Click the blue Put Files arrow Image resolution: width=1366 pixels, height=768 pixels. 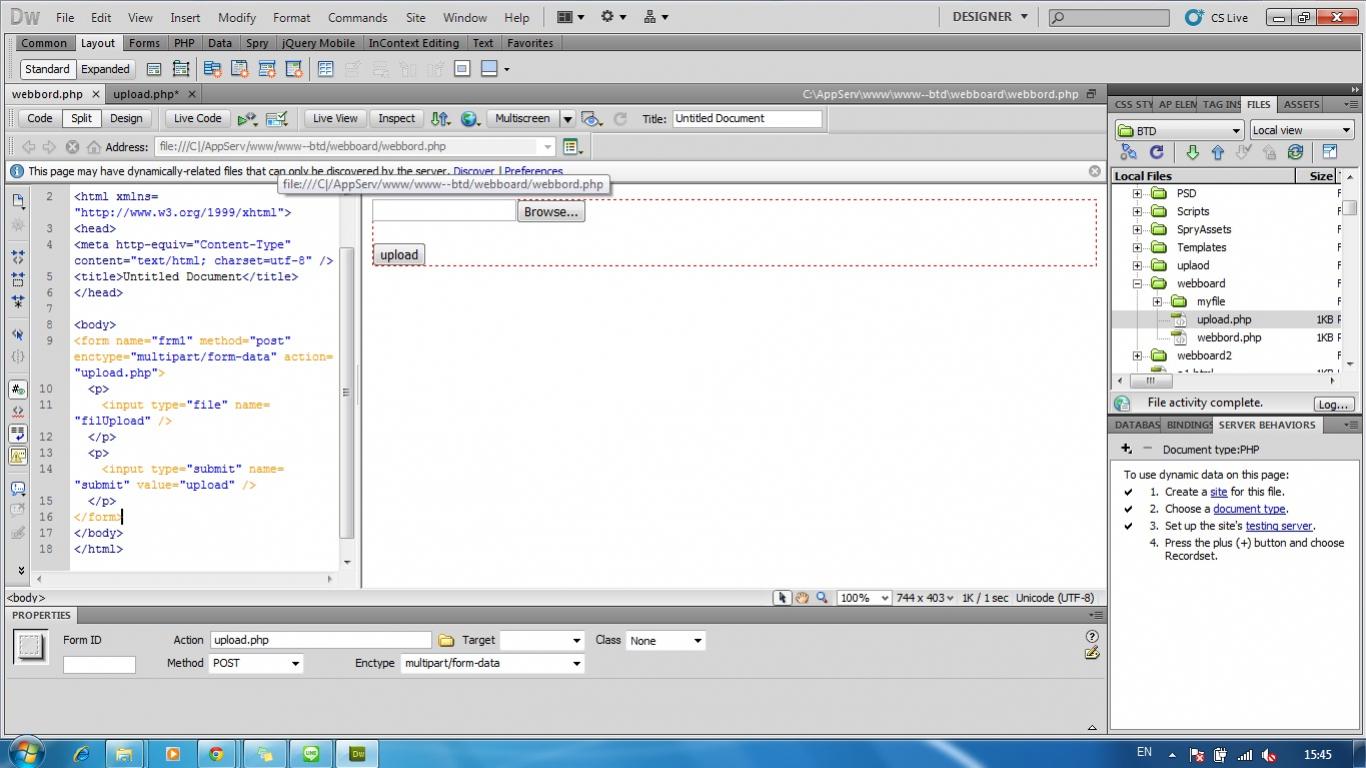point(1217,152)
